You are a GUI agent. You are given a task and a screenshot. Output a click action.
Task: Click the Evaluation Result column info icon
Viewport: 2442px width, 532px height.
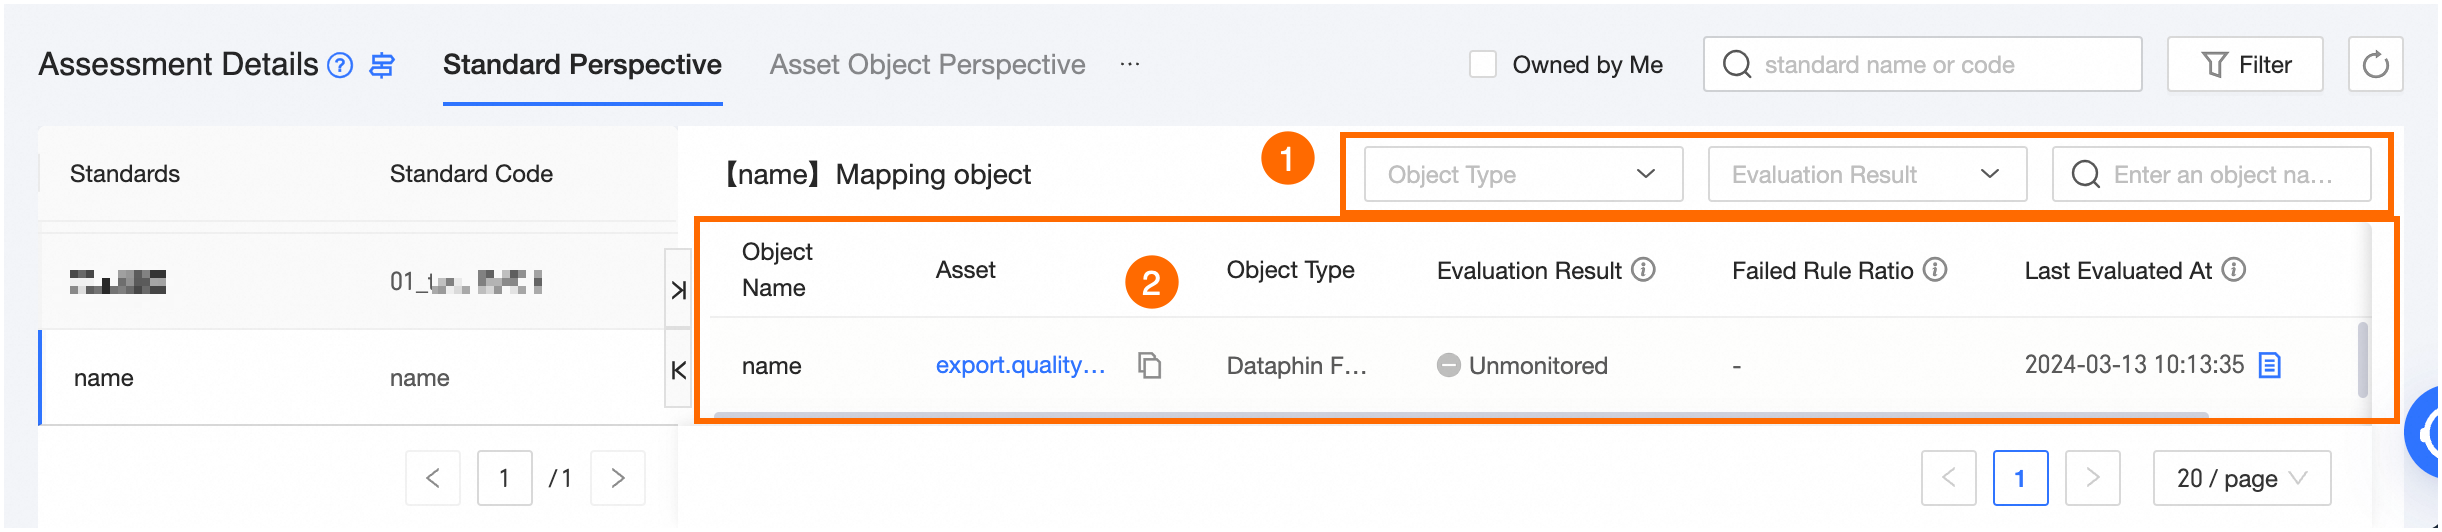pos(1643,270)
